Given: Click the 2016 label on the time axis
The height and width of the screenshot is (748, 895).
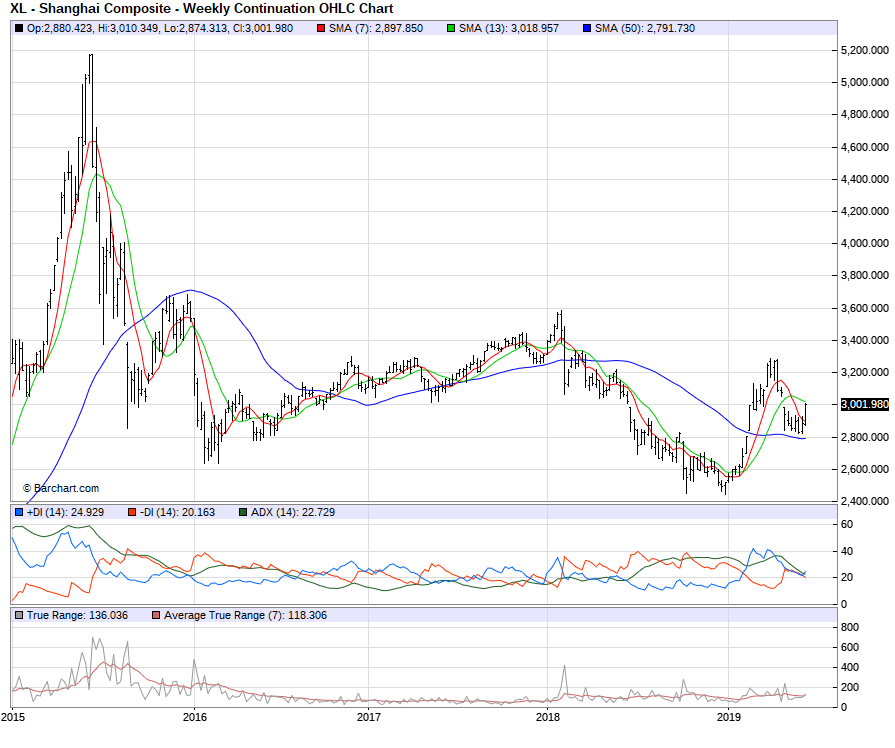Looking at the screenshot, I should click(195, 717).
